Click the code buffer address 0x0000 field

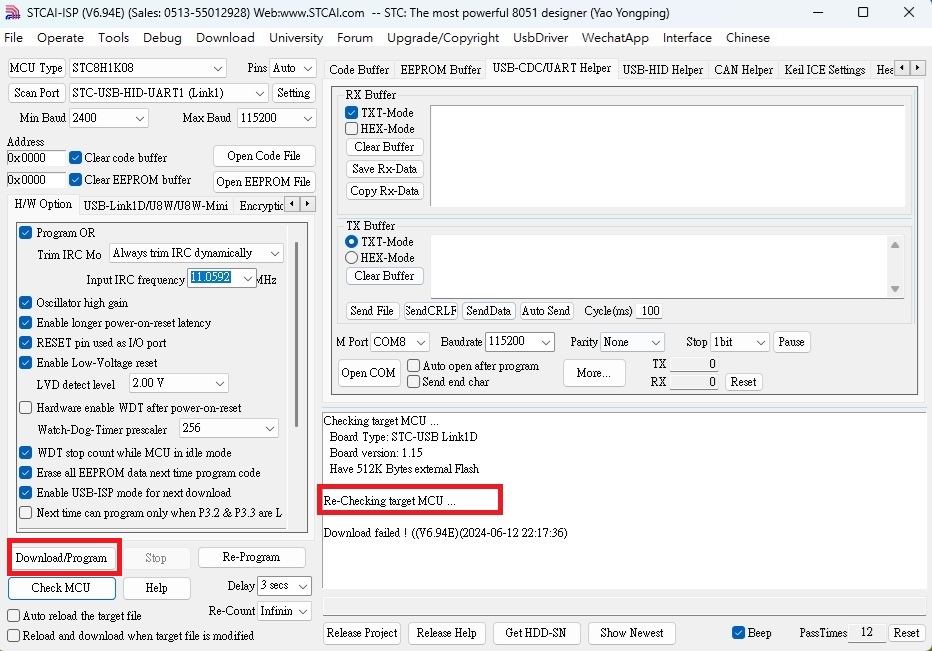click(x=36, y=158)
